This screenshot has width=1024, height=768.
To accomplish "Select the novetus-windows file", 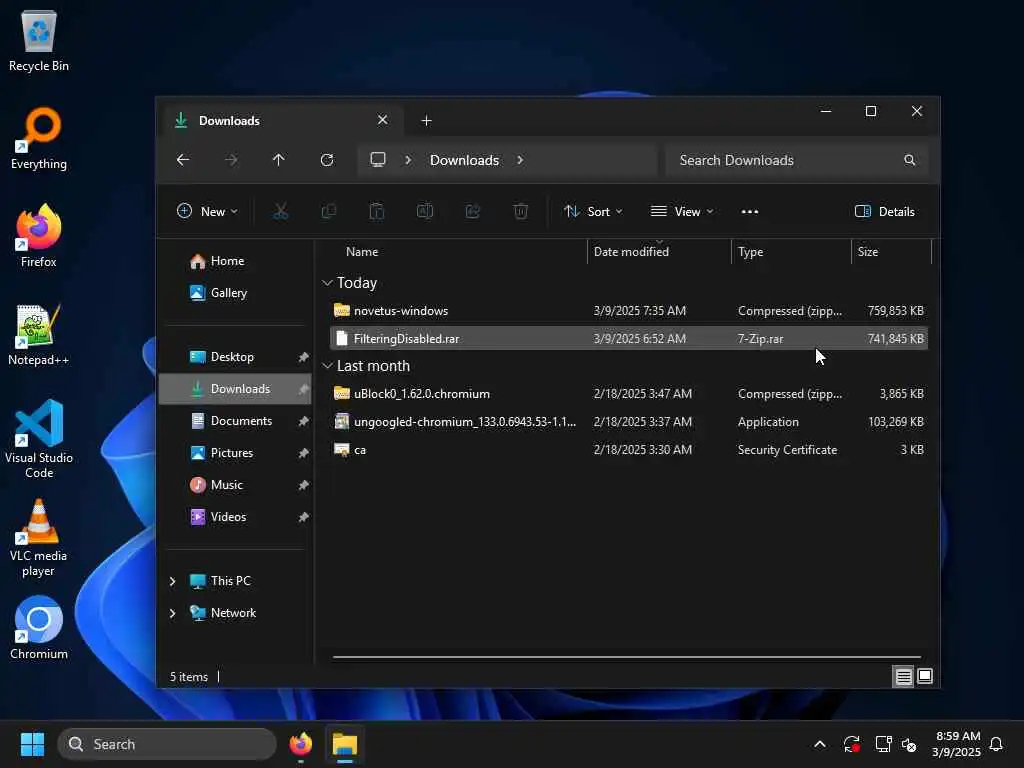I will tap(628, 311).
